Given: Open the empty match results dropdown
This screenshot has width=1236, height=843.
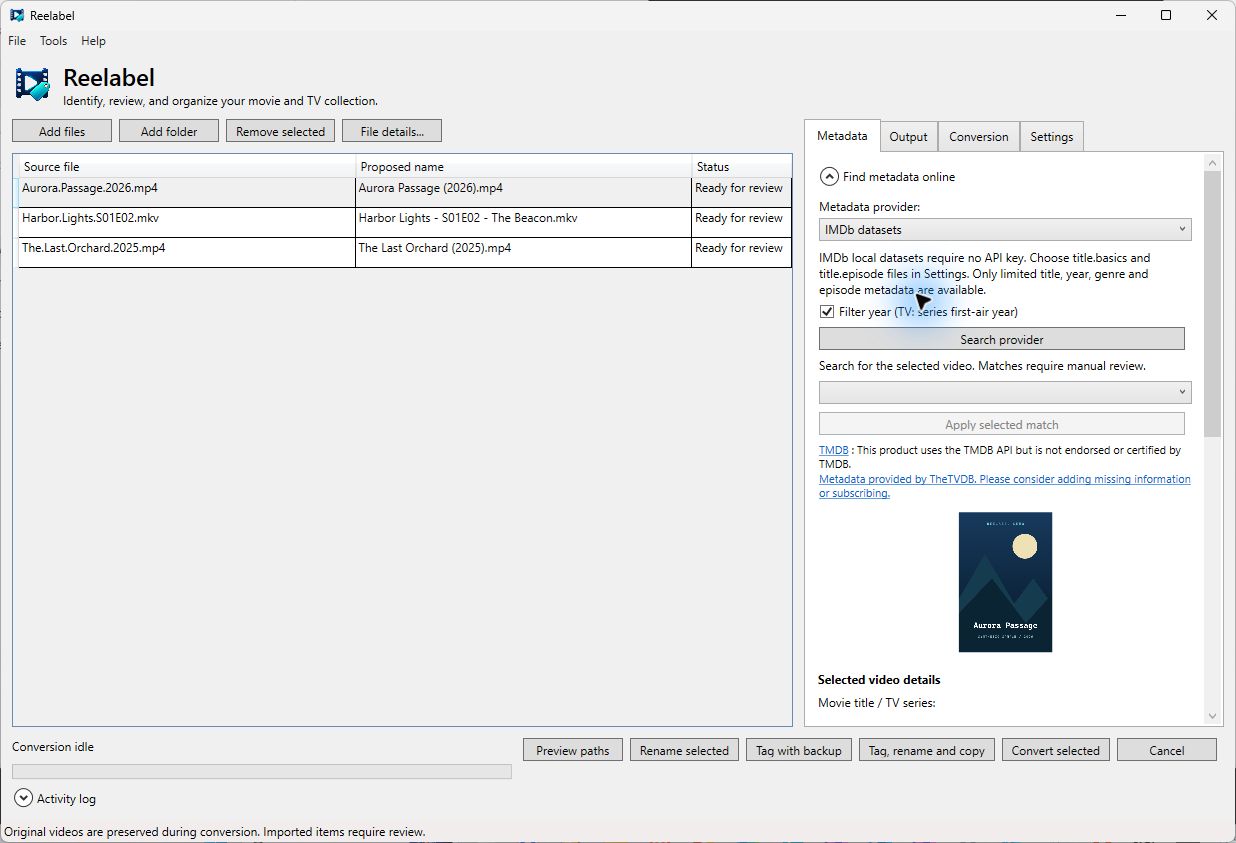Looking at the screenshot, I should tap(1005, 392).
